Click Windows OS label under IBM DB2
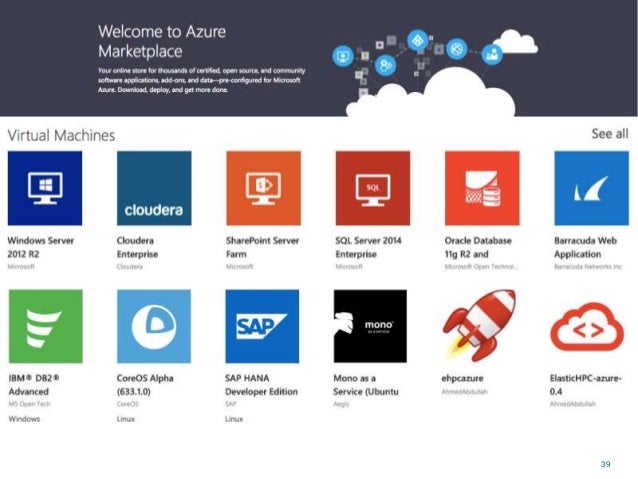This screenshot has height=479, width=638. pos(24,419)
